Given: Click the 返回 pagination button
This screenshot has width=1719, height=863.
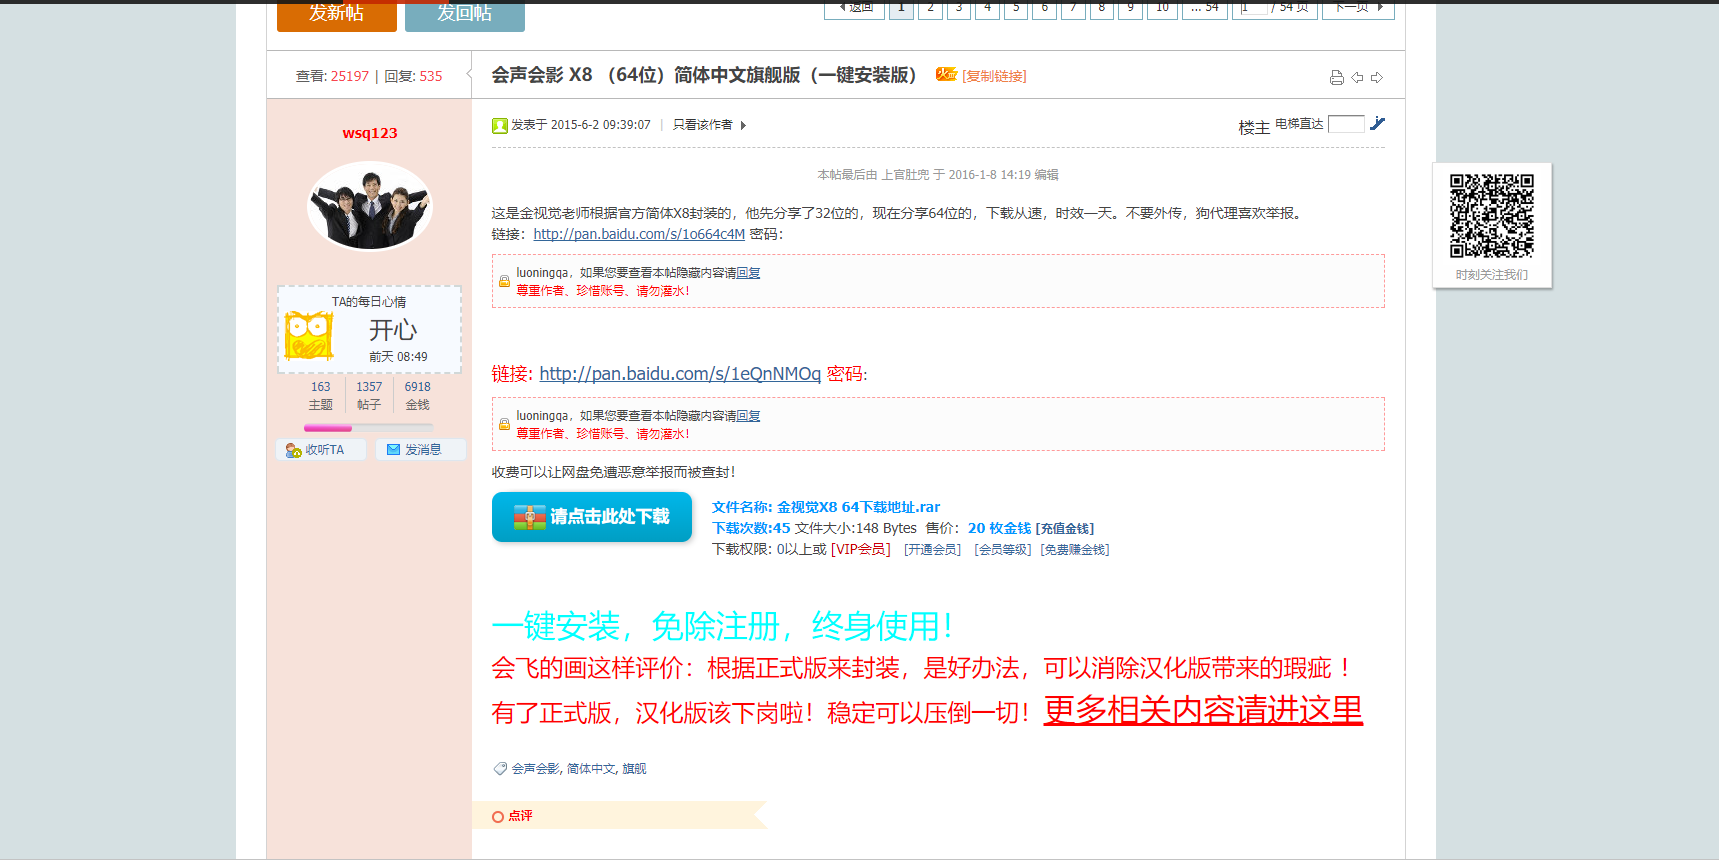Looking at the screenshot, I should tap(855, 8).
